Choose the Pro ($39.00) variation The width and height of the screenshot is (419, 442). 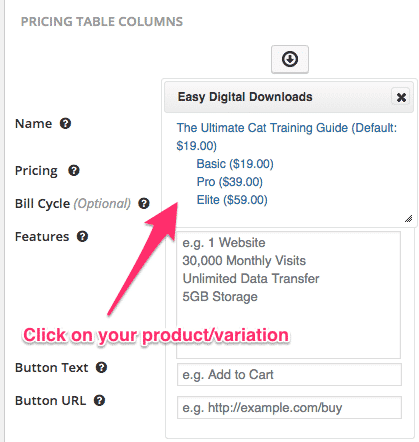(x=230, y=182)
